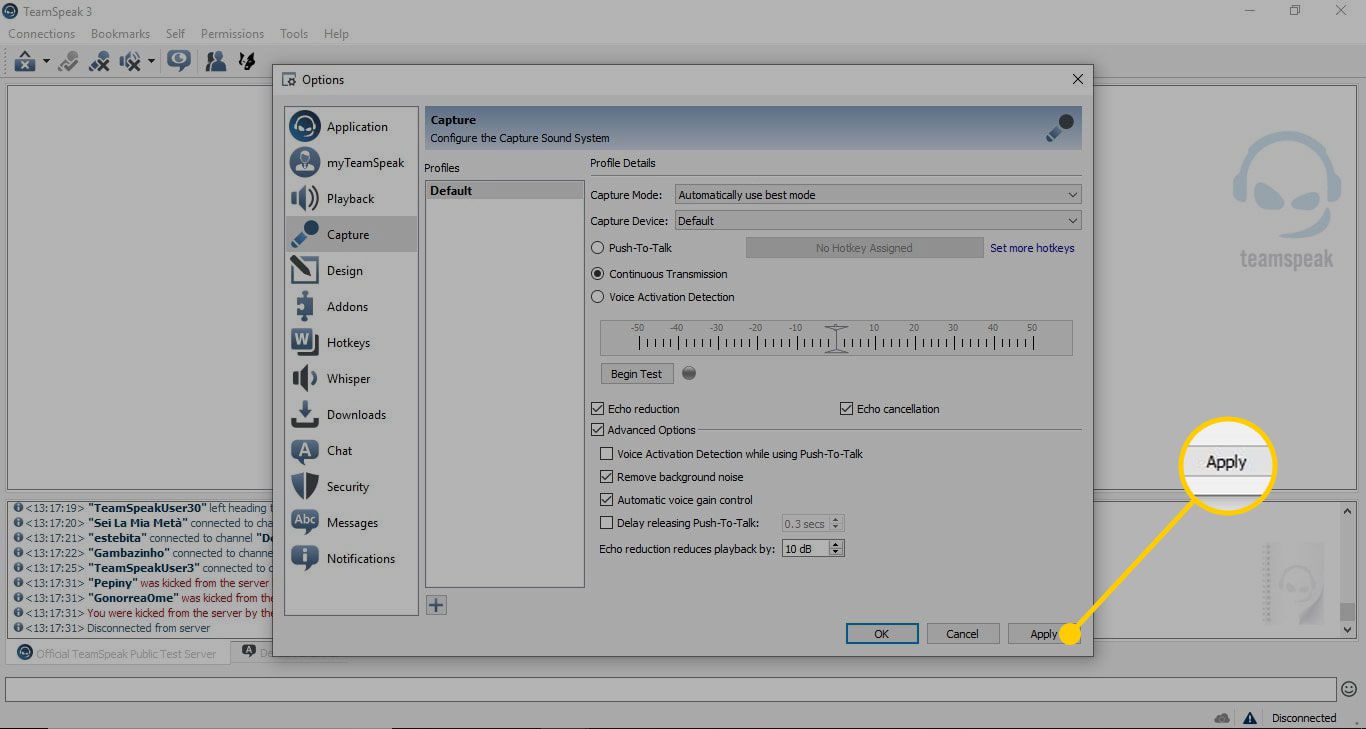Open the Notifications options category
Viewport: 1366px width, 729px height.
coord(351,559)
